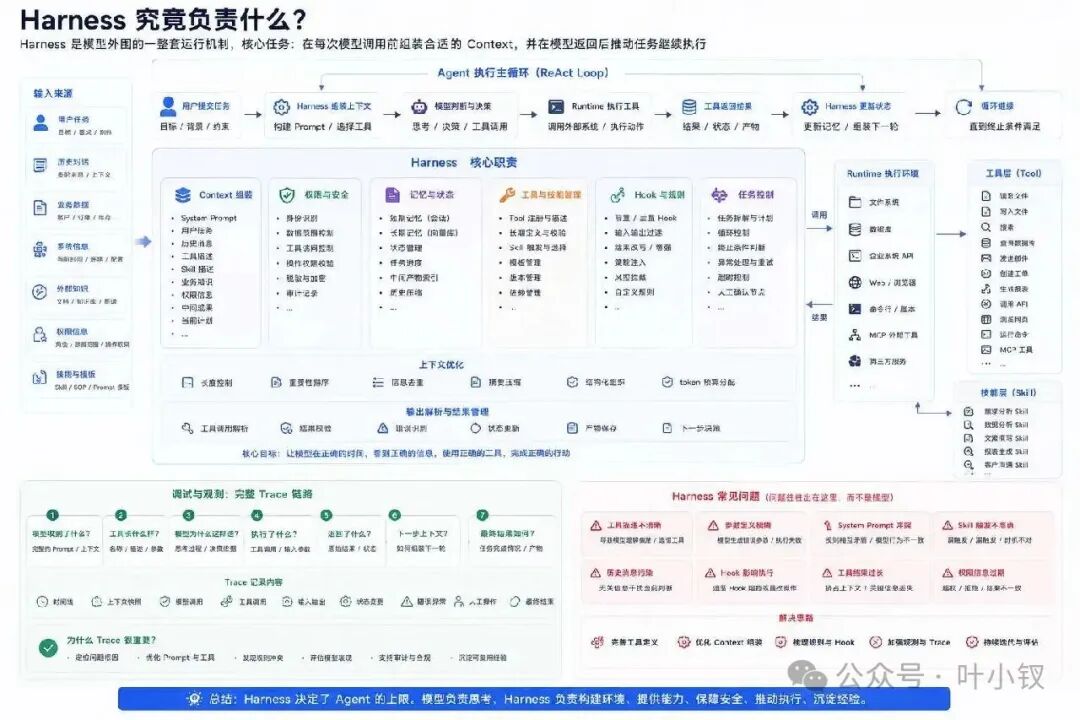Click the Trace 记录内容 label

point(253,582)
